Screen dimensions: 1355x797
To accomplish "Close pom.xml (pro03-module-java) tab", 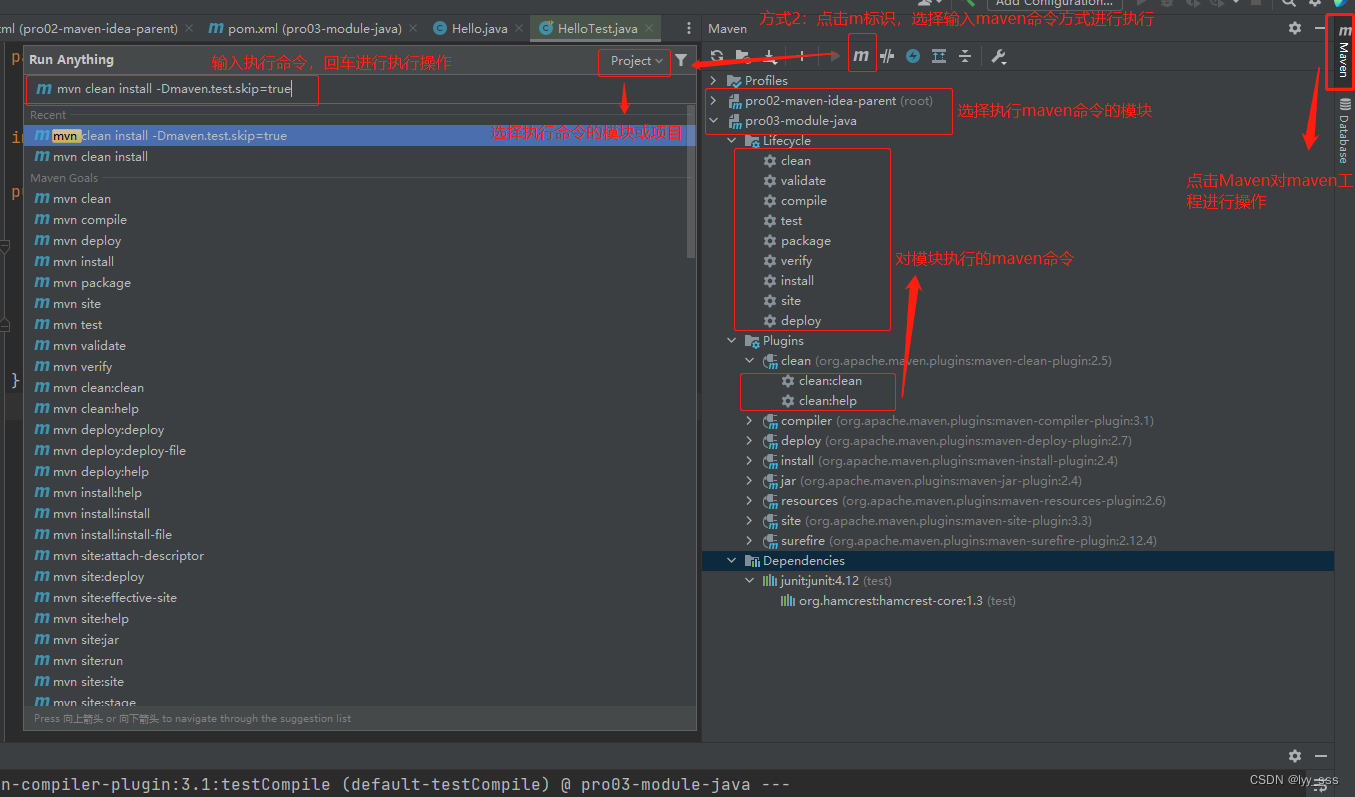I will pyautogui.click(x=413, y=29).
